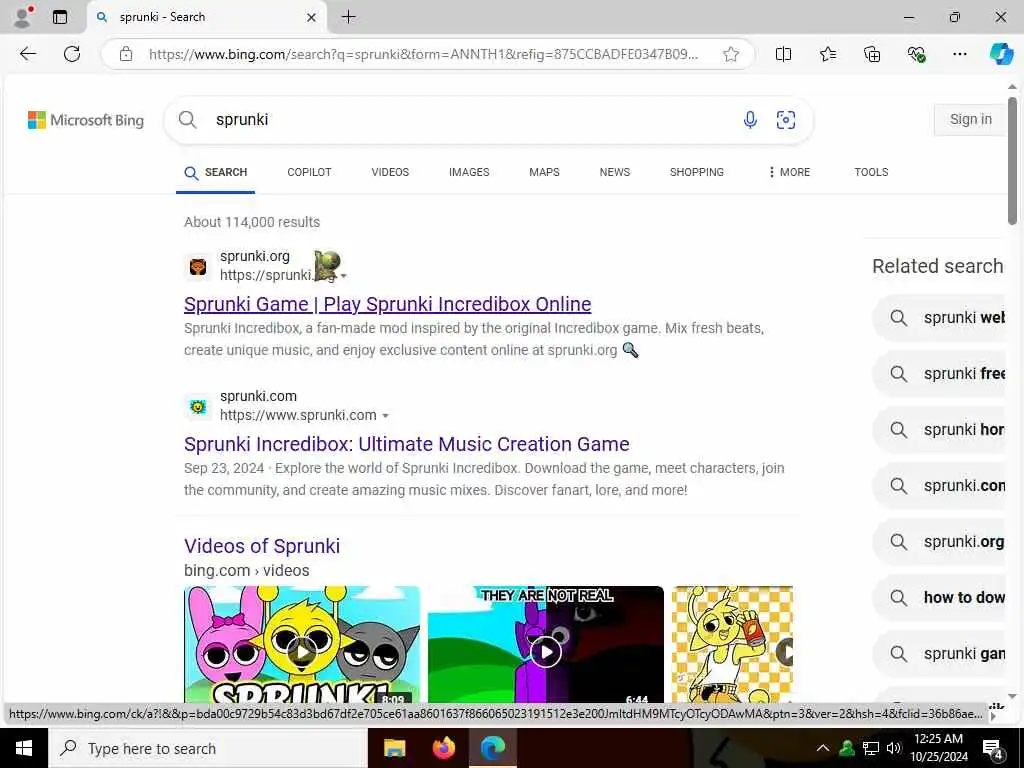
Task: Click related search sprunki free
Action: click(x=940, y=374)
